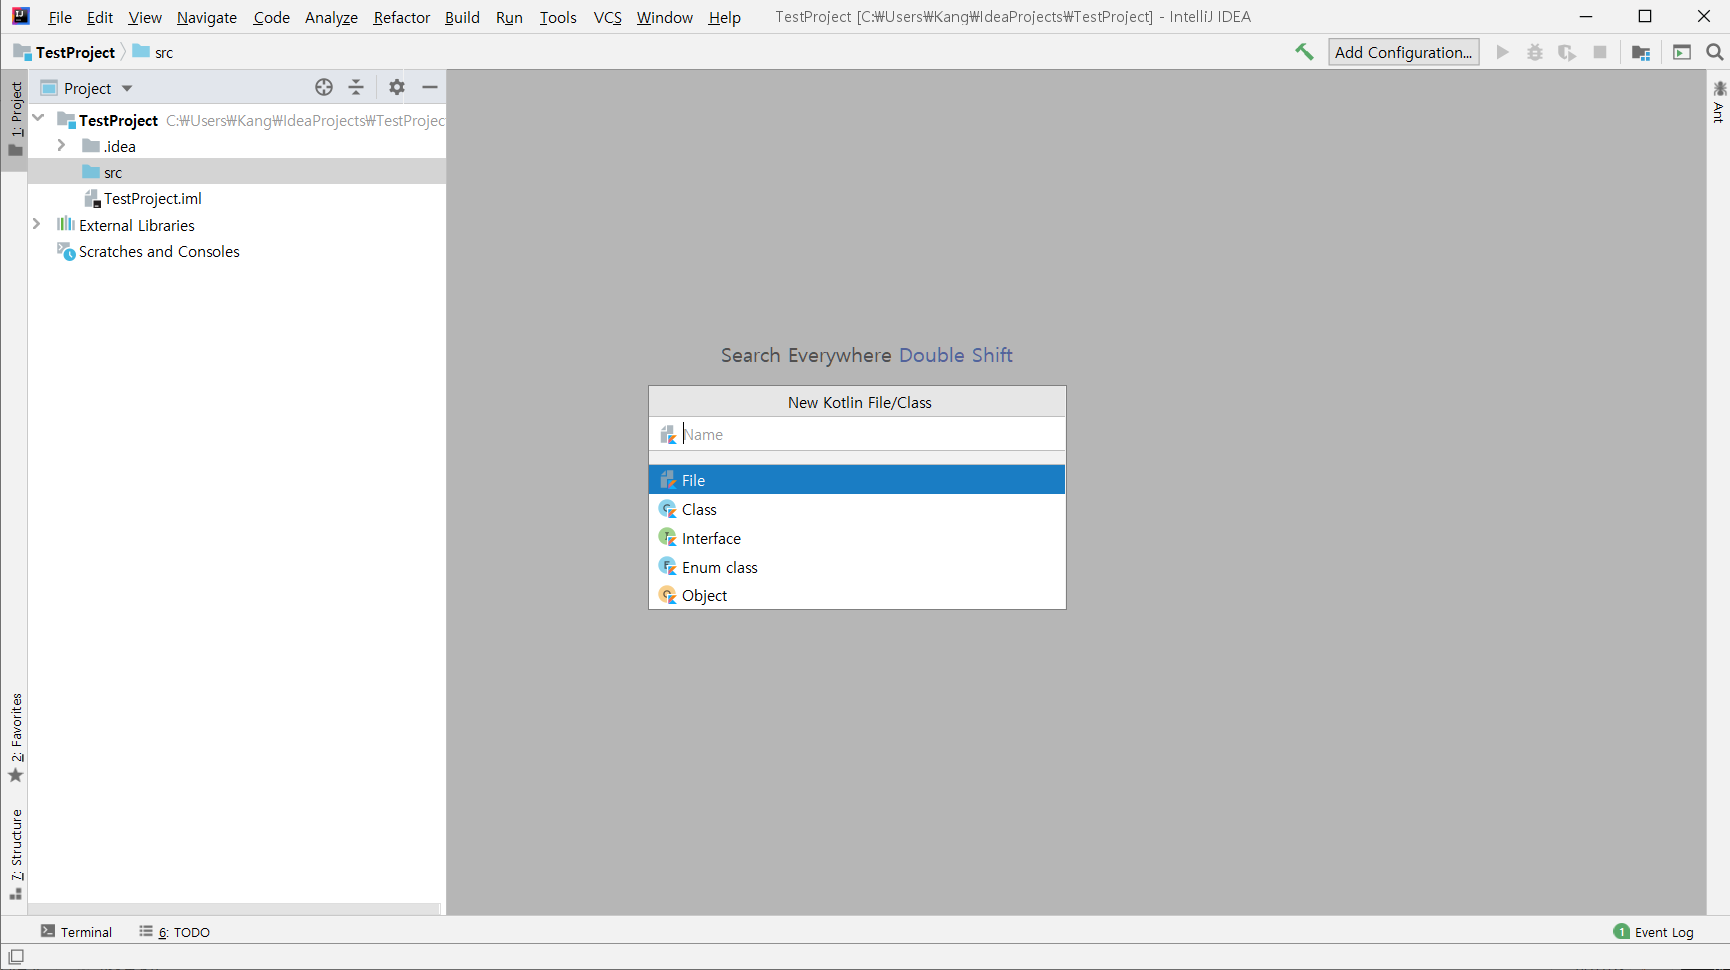Select the src folder in tree
This screenshot has height=970, width=1730.
[x=237, y=172]
